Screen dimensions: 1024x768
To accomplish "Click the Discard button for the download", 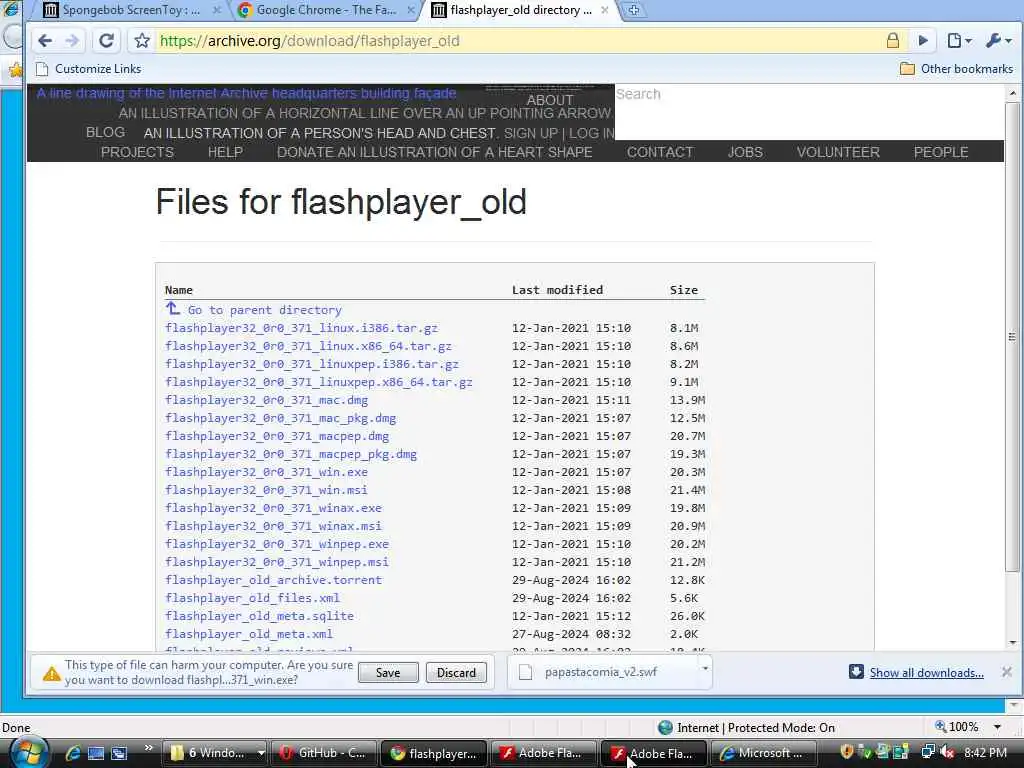I will [x=456, y=673].
